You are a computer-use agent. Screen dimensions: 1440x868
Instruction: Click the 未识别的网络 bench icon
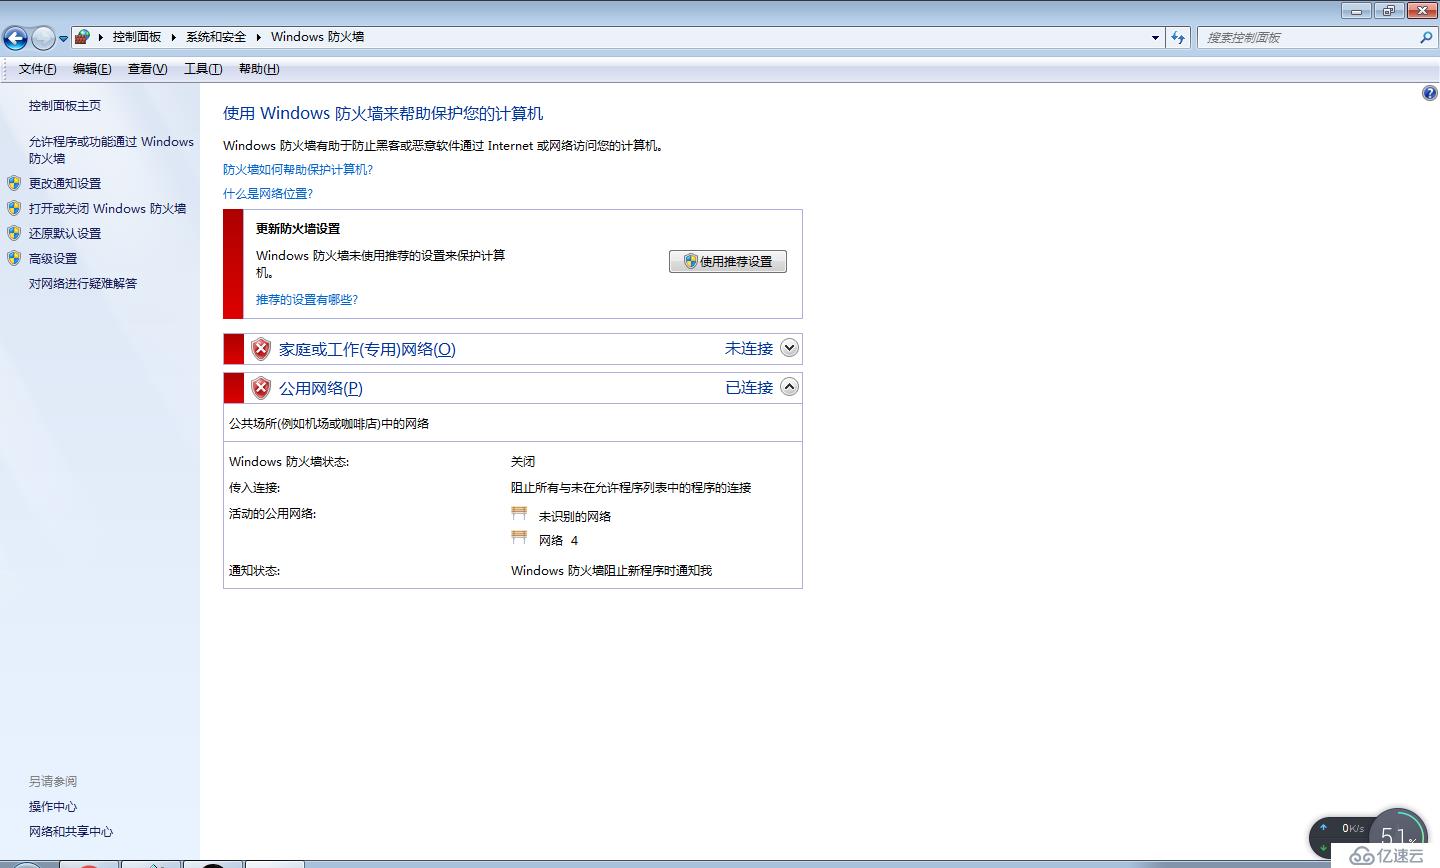(x=519, y=514)
